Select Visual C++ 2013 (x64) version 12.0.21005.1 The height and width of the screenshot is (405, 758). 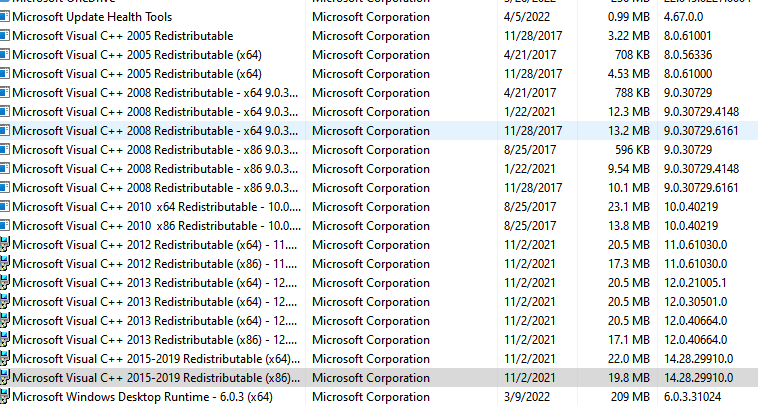click(x=379, y=283)
